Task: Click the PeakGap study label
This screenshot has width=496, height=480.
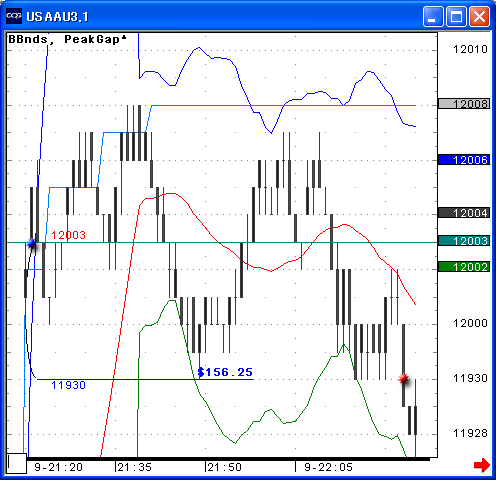Action: tap(95, 39)
